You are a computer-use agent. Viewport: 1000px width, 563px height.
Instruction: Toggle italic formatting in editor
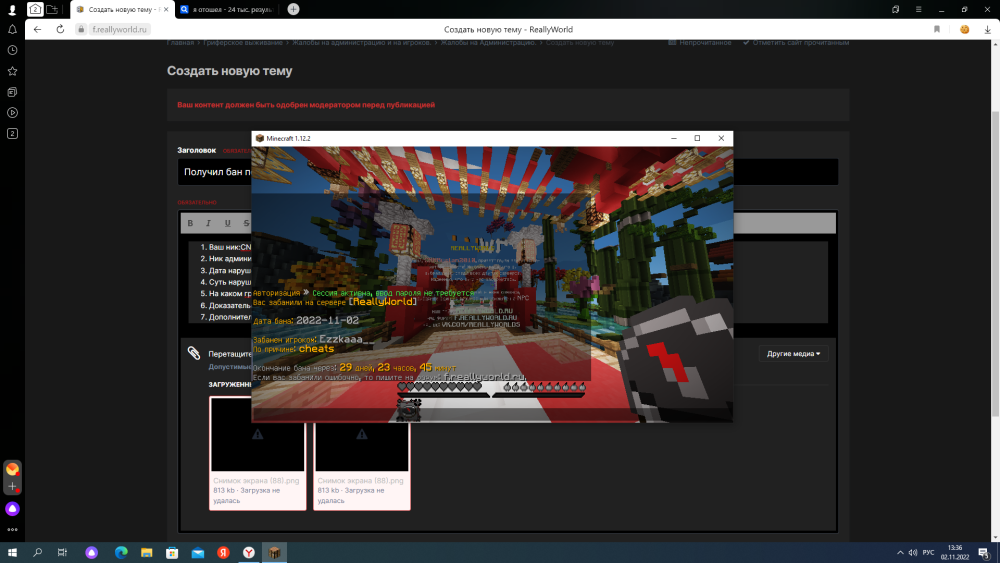[209, 223]
